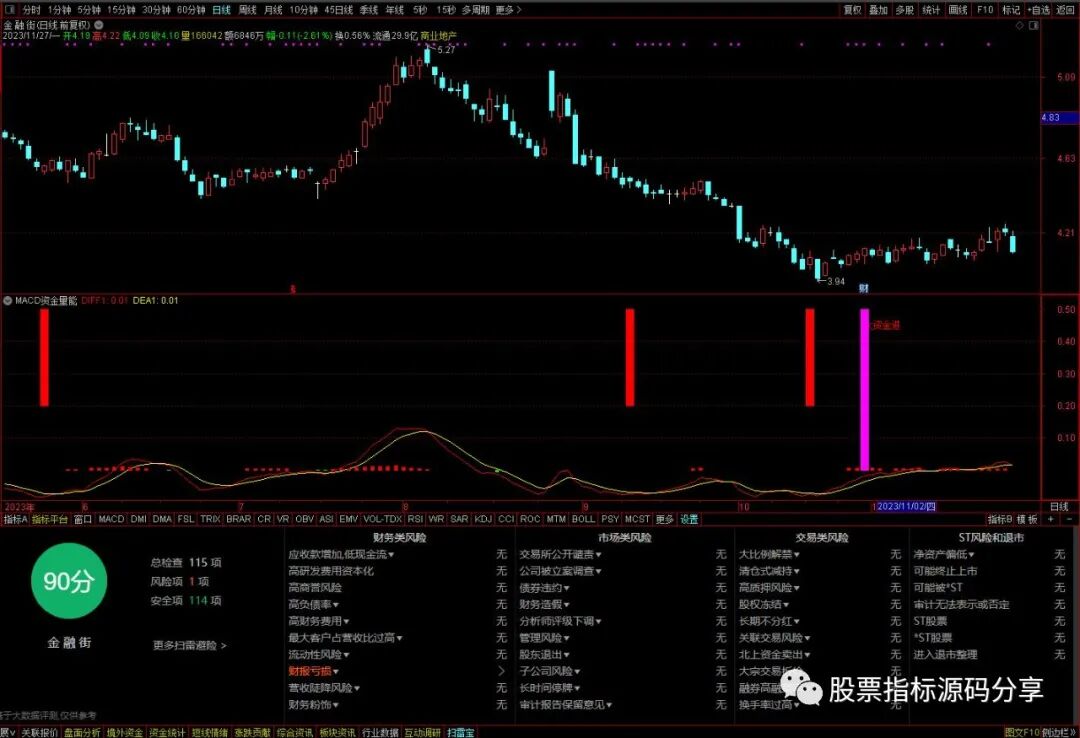Select the TRIX indicator tab
Screen dimensions: 1080x738
pyautogui.click(x=210, y=519)
